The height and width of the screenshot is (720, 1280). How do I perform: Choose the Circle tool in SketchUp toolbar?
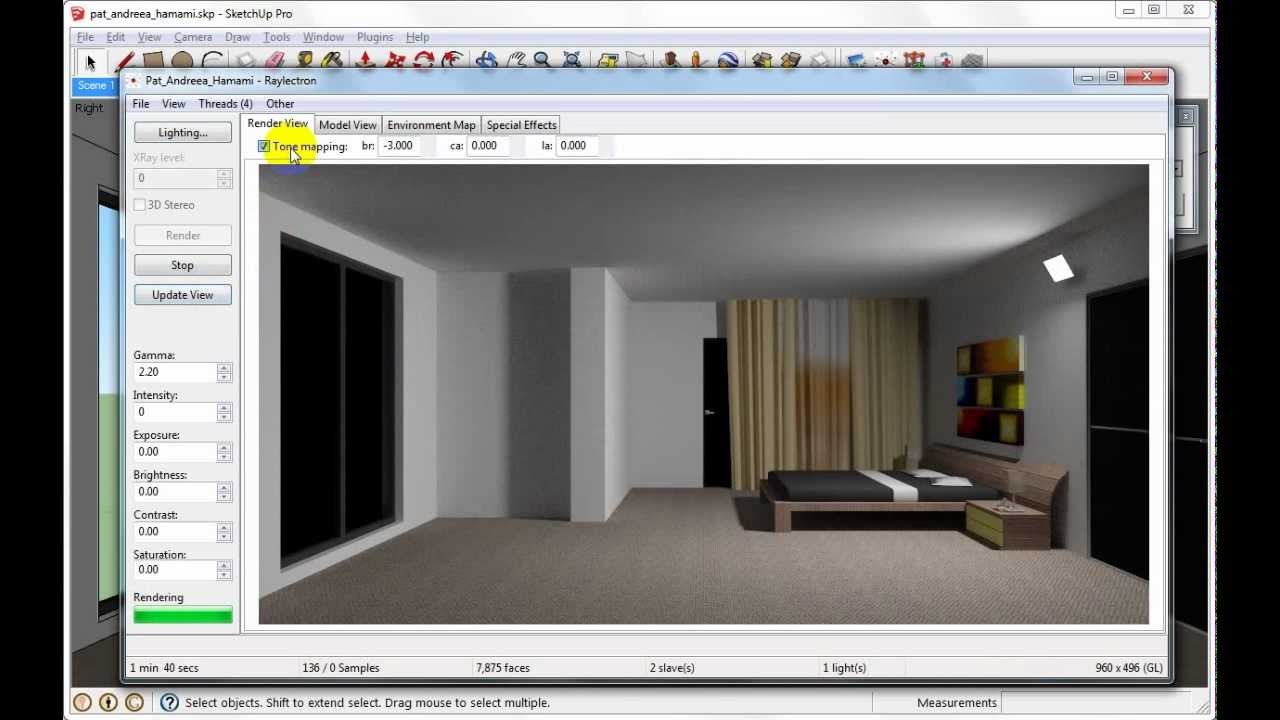pyautogui.click(x=181, y=62)
